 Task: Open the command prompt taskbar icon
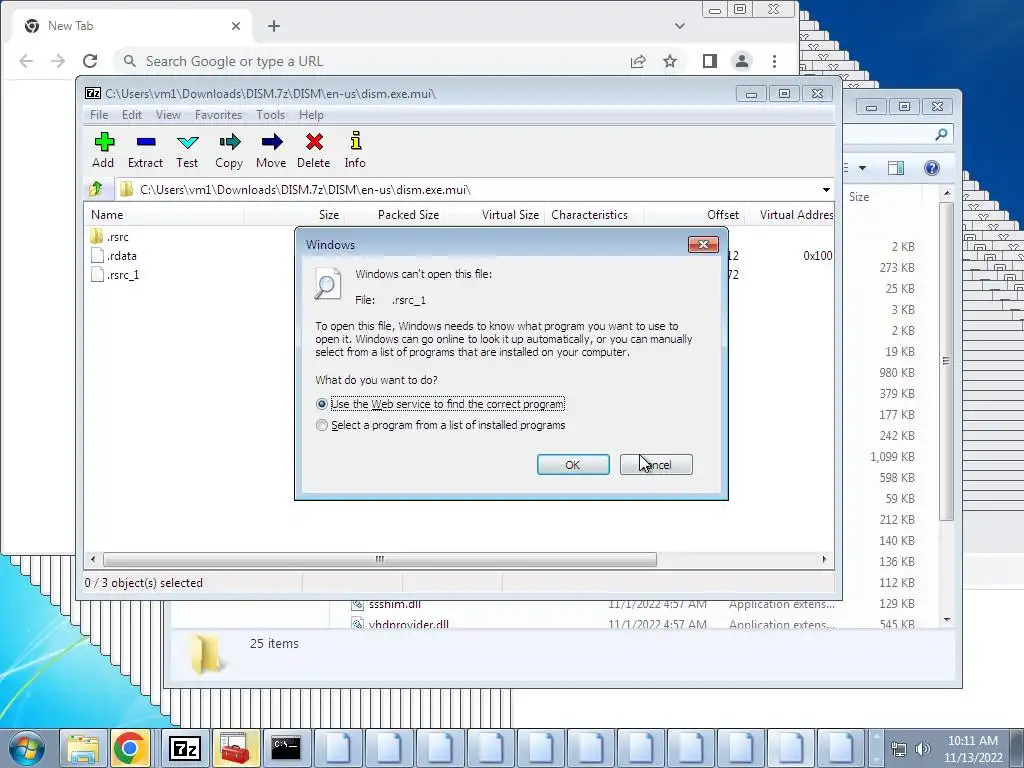pyautogui.click(x=286, y=748)
